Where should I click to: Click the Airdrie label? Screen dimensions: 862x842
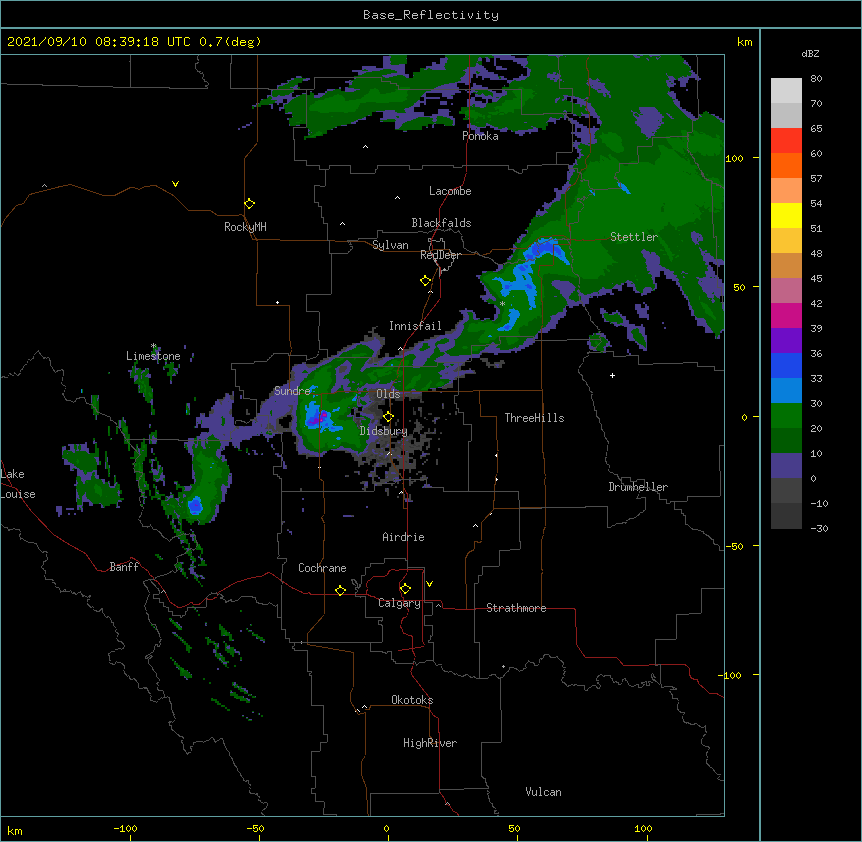coord(404,537)
